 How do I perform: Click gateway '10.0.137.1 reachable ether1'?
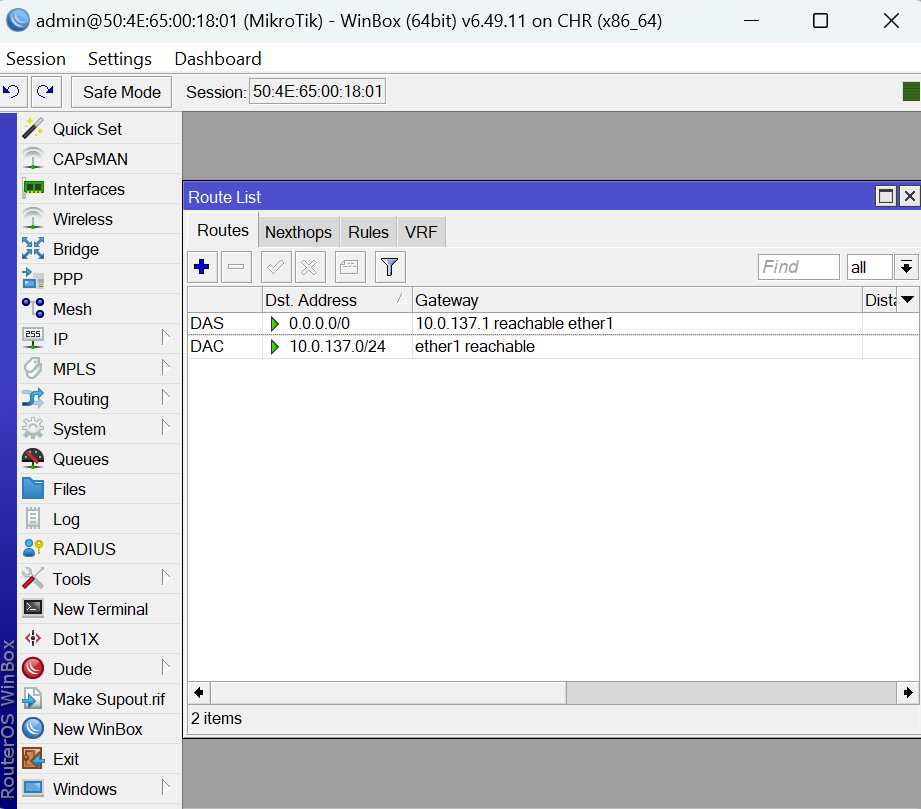(x=515, y=323)
